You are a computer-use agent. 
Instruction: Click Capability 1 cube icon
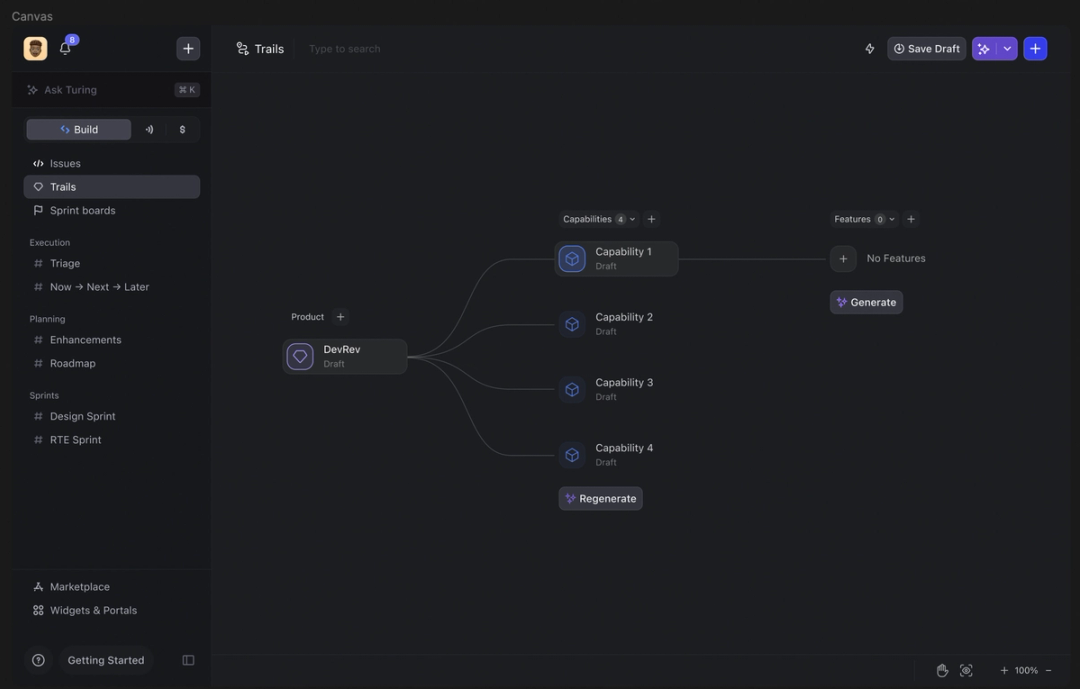pyautogui.click(x=572, y=258)
